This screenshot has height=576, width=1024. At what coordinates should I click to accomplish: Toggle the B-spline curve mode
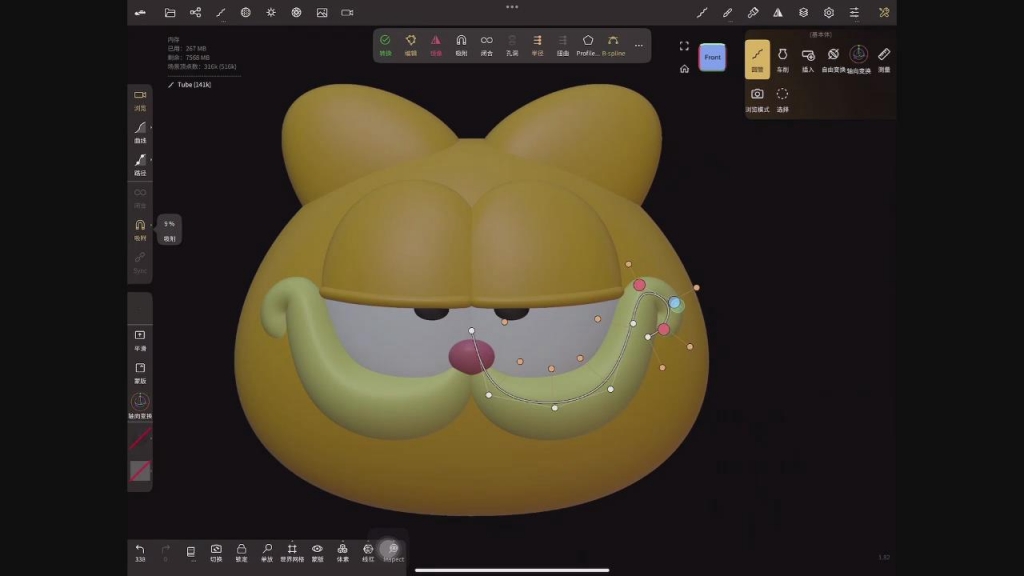[613, 45]
